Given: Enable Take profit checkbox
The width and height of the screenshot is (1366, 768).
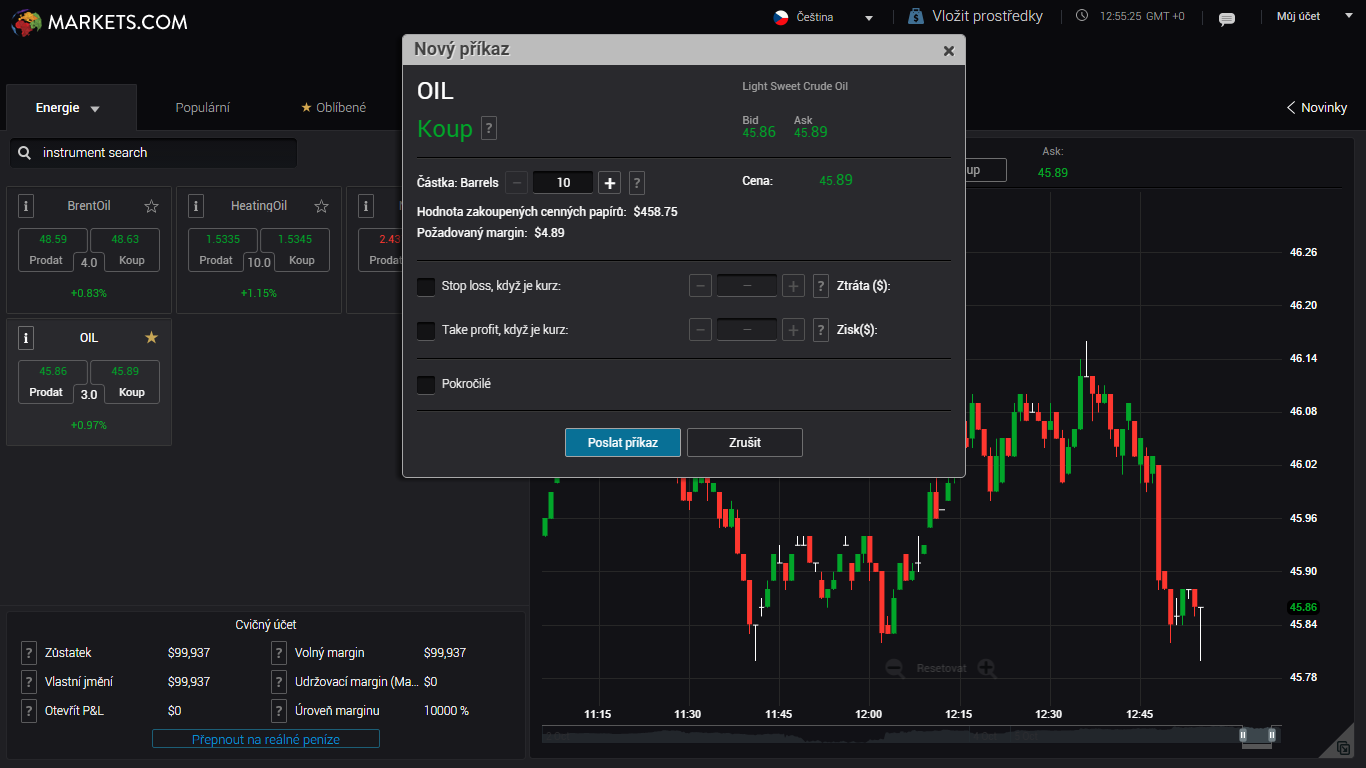Looking at the screenshot, I should (426, 331).
